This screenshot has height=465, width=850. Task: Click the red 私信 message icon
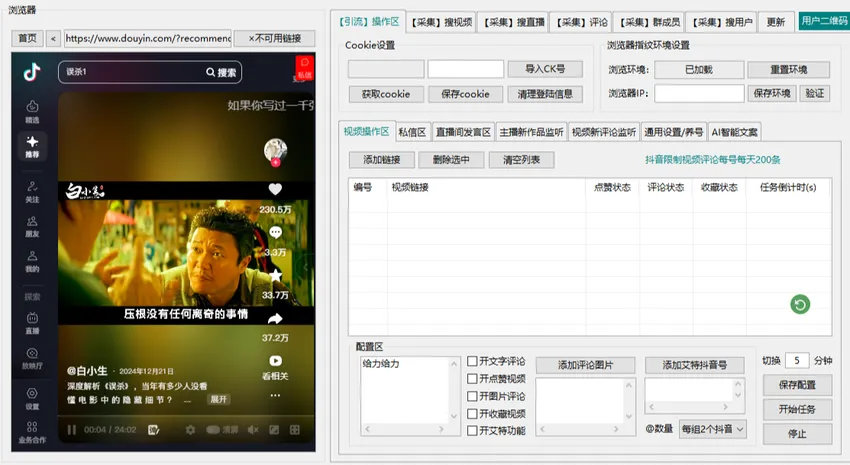point(305,68)
